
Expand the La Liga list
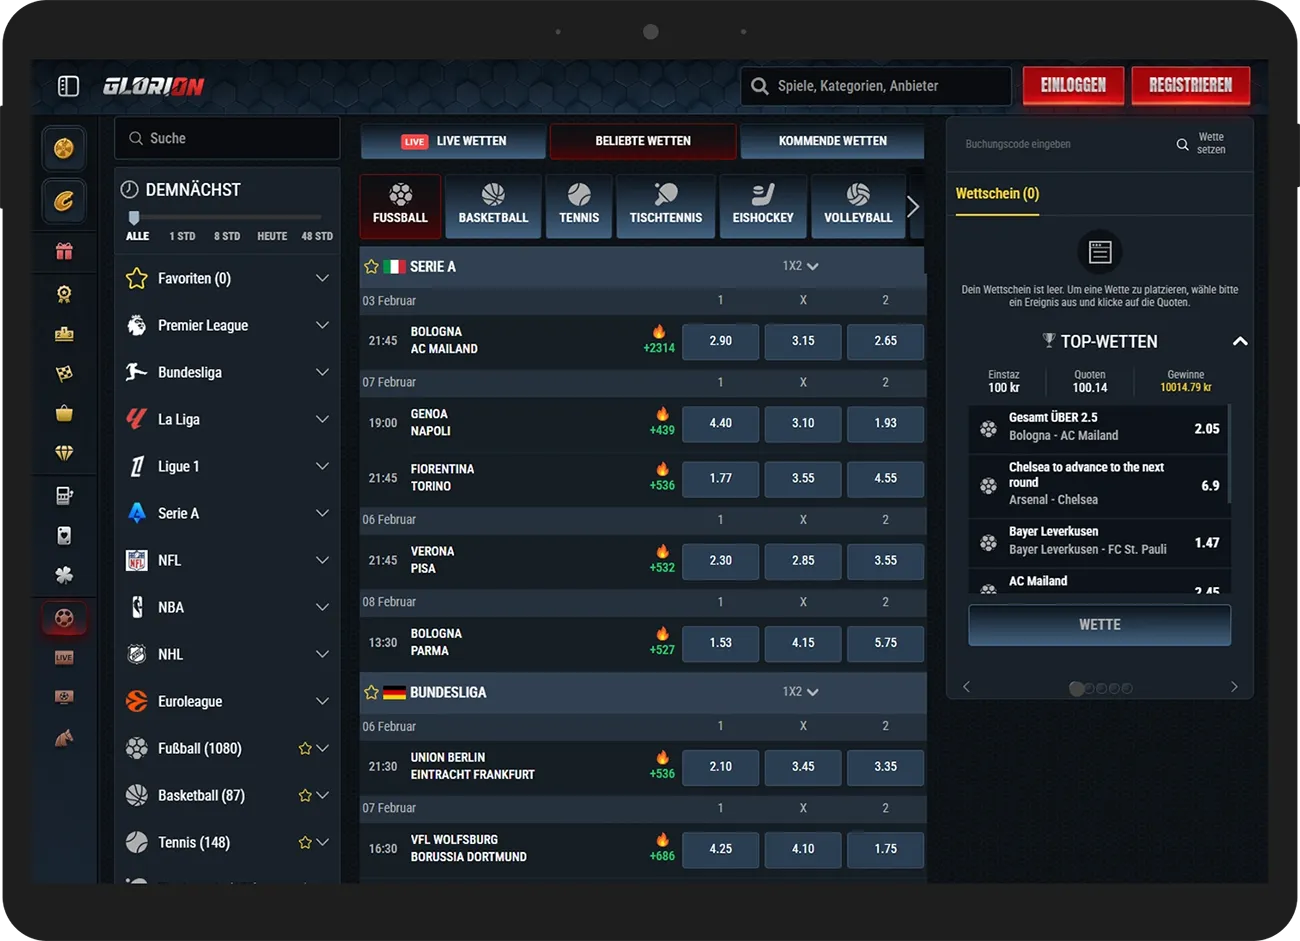[322, 419]
